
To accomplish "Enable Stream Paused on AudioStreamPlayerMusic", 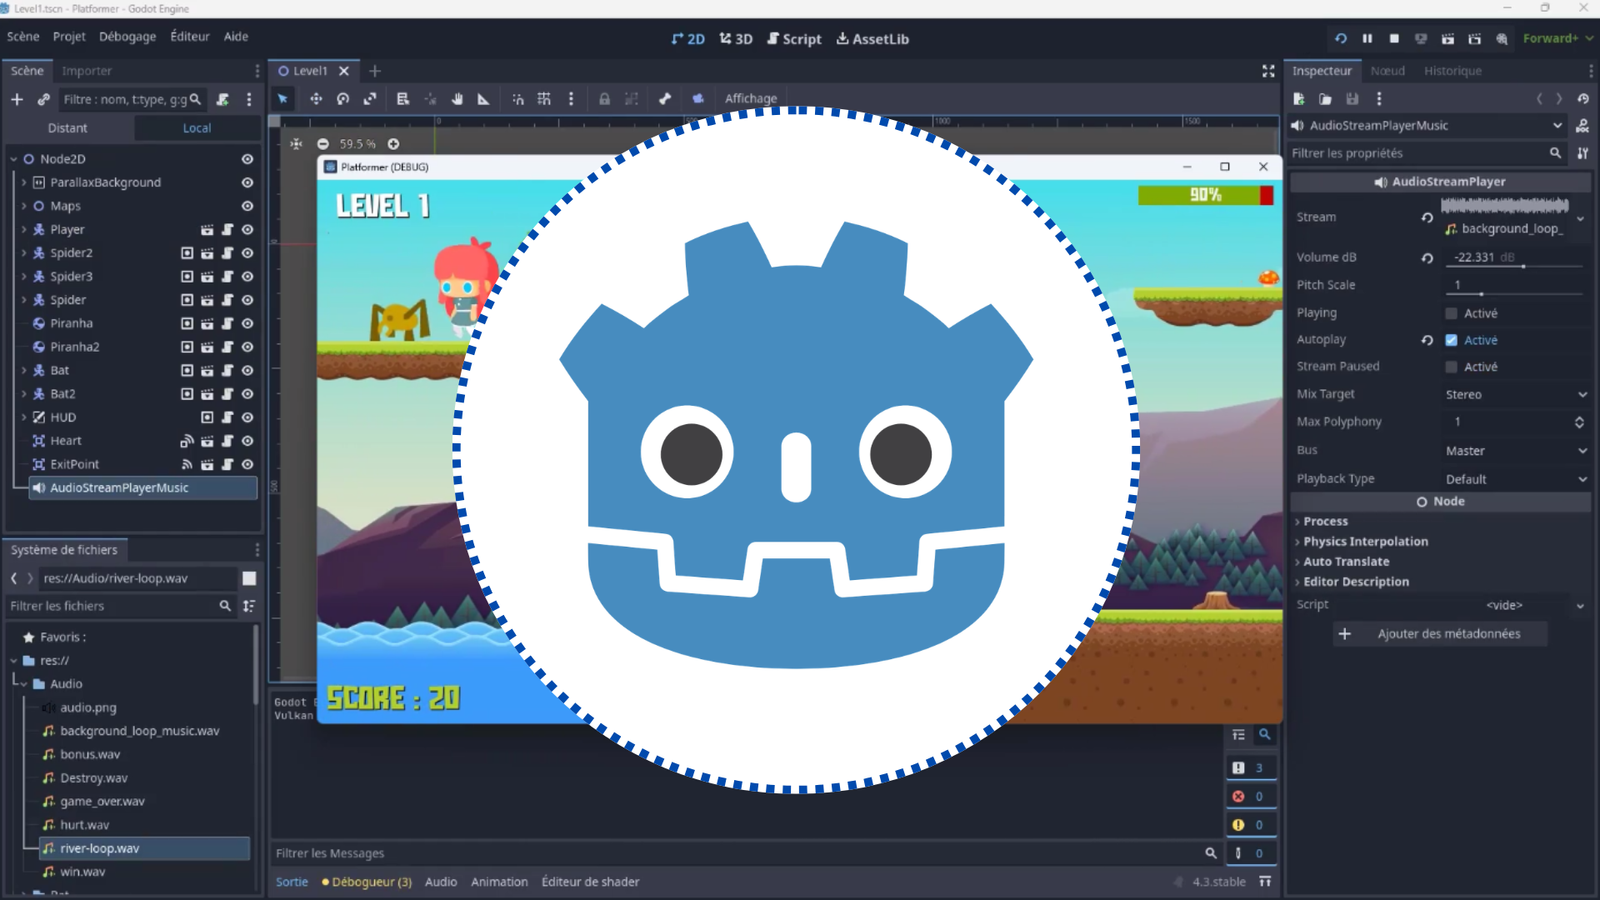I will 1450,366.
